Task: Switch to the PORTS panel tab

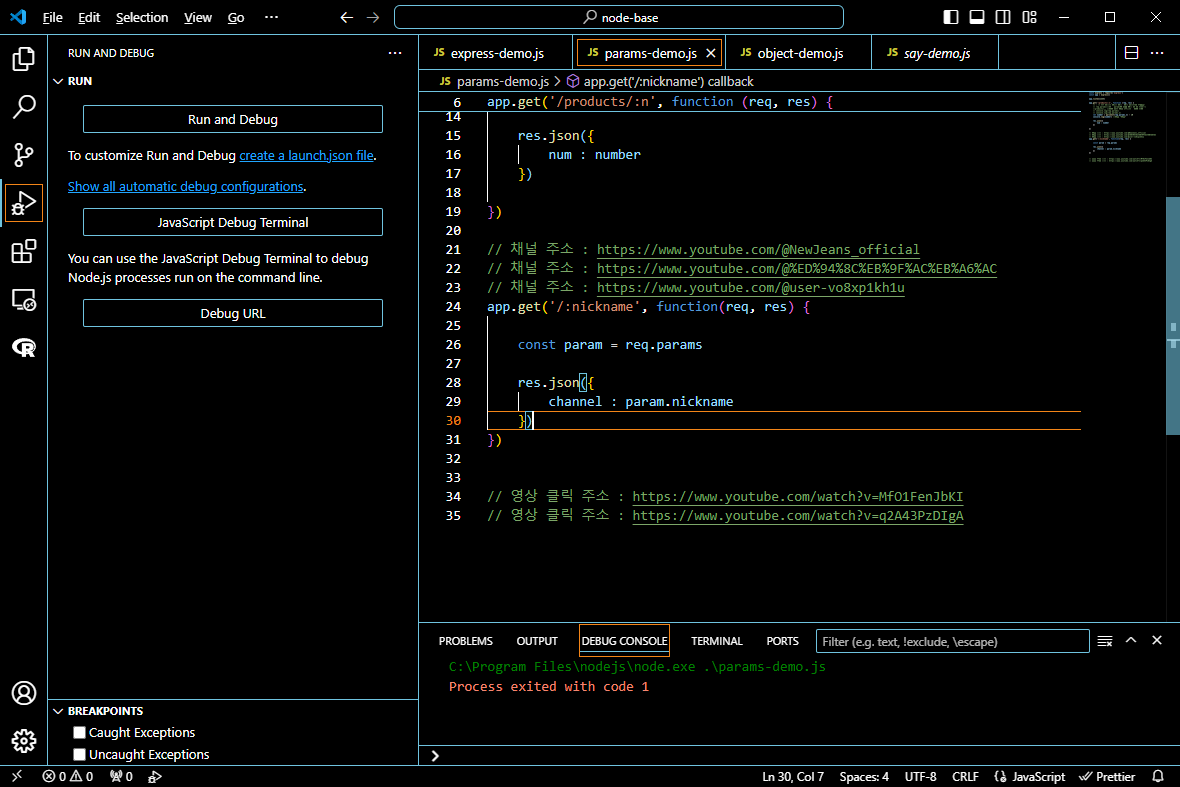Action: point(783,641)
